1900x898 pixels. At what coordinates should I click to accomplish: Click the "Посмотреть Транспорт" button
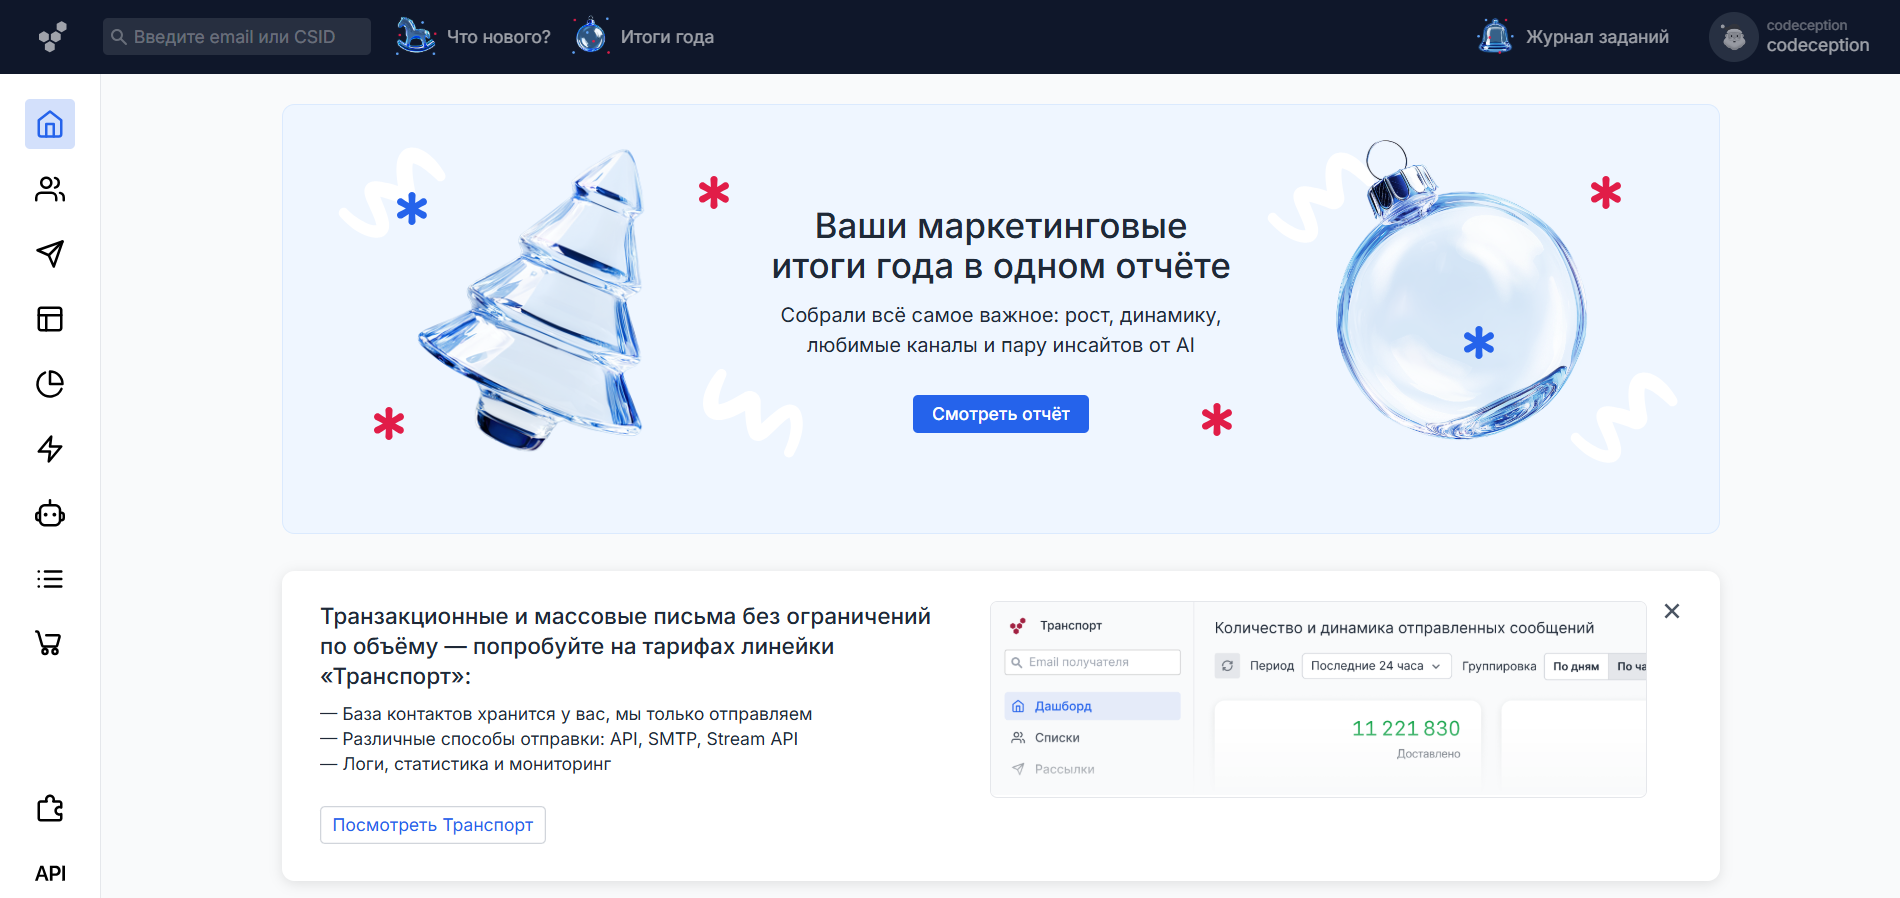pyautogui.click(x=432, y=825)
